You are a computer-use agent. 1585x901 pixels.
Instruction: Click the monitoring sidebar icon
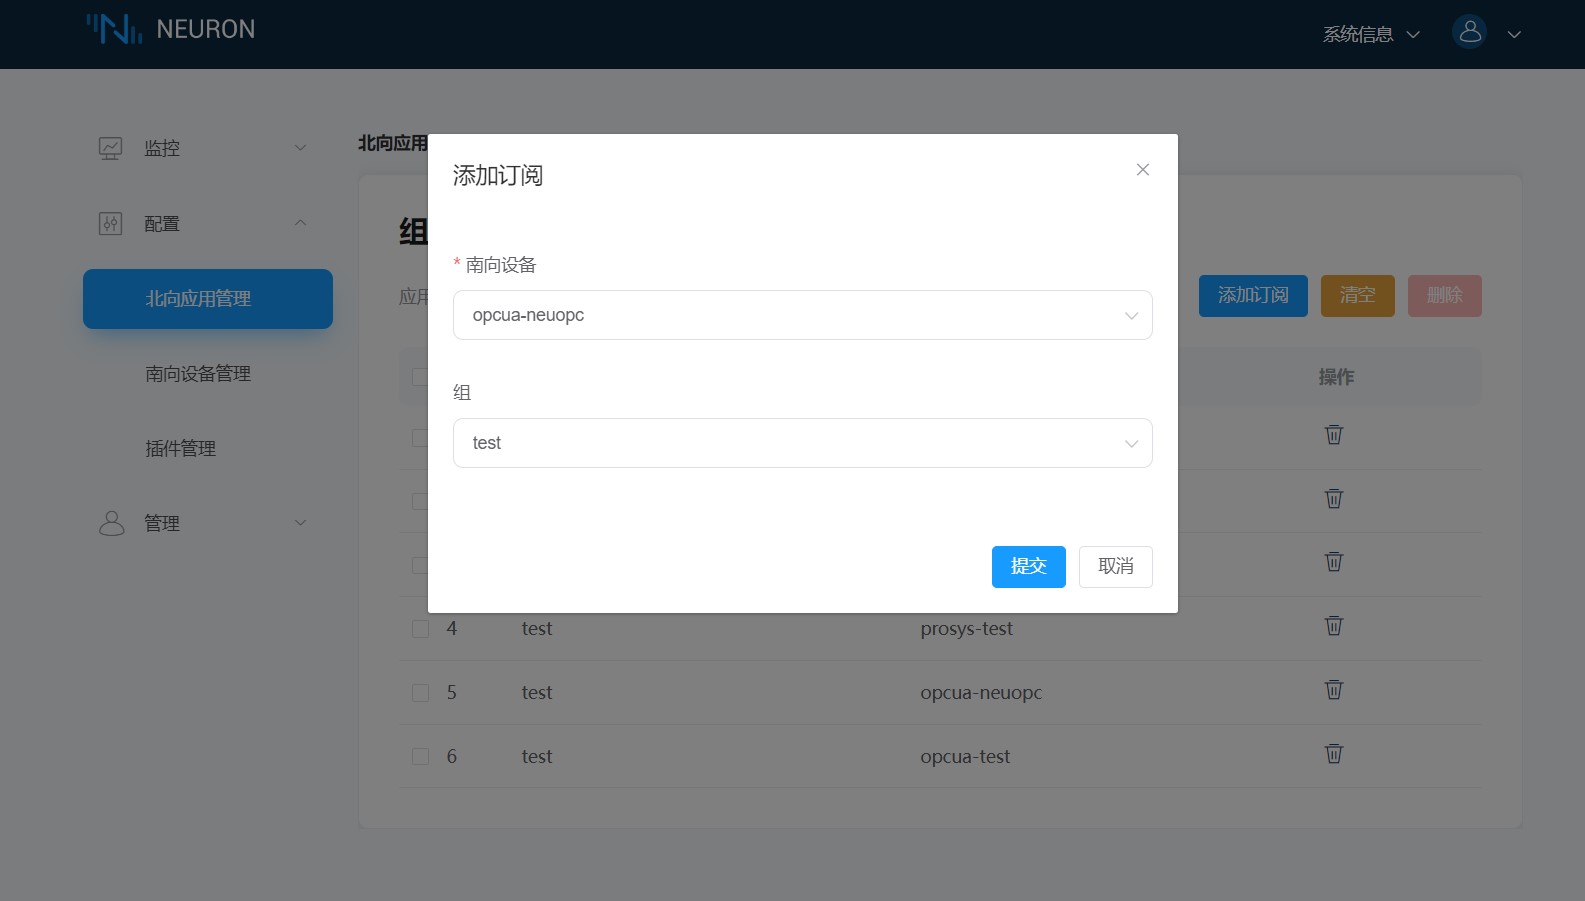[110, 148]
